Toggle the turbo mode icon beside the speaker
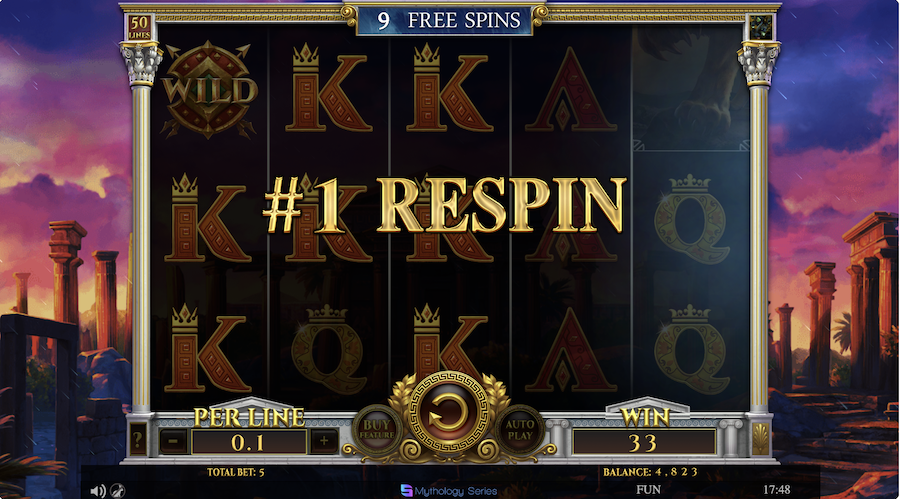The image size is (900, 499). pos(118,490)
